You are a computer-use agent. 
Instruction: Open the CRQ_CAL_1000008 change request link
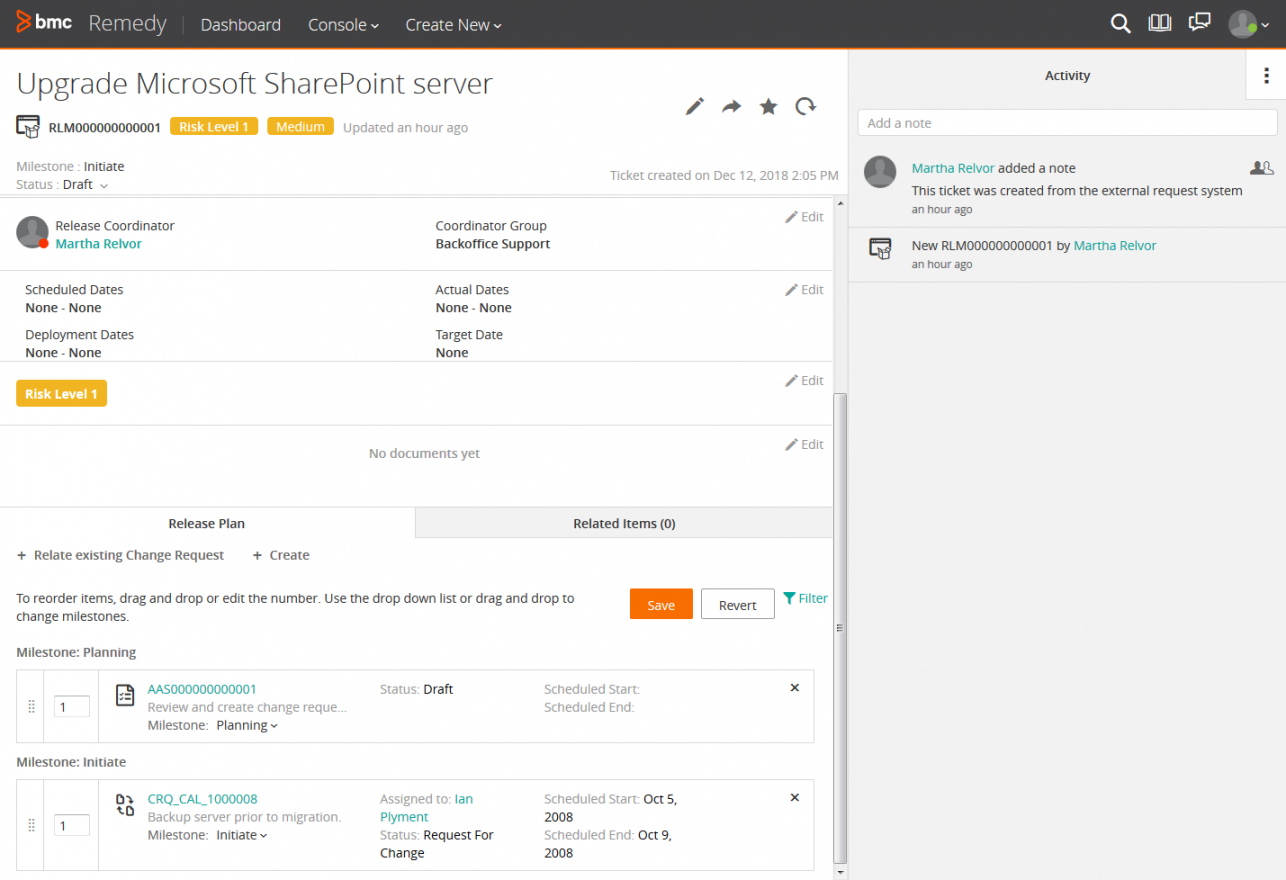[x=202, y=799]
